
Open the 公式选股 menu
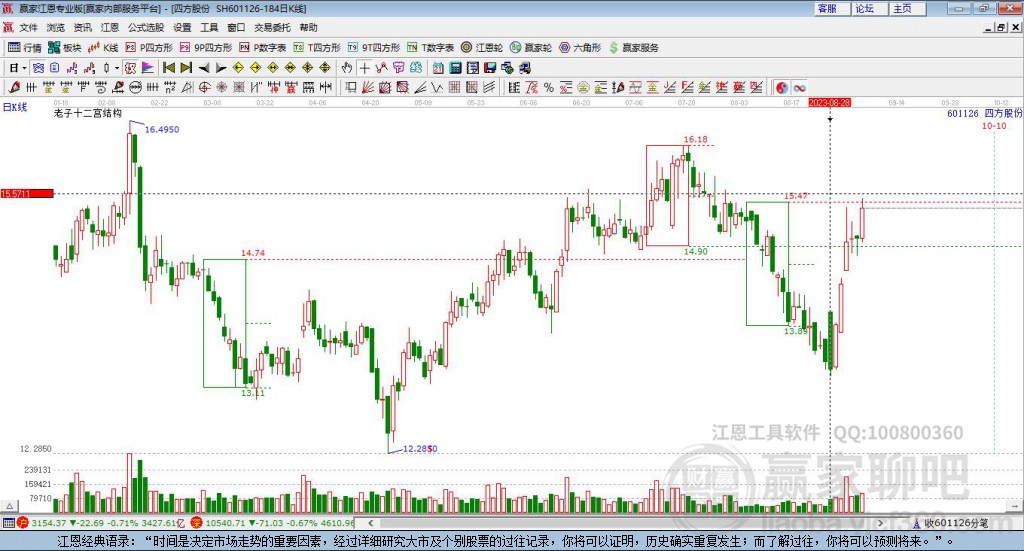pos(146,27)
